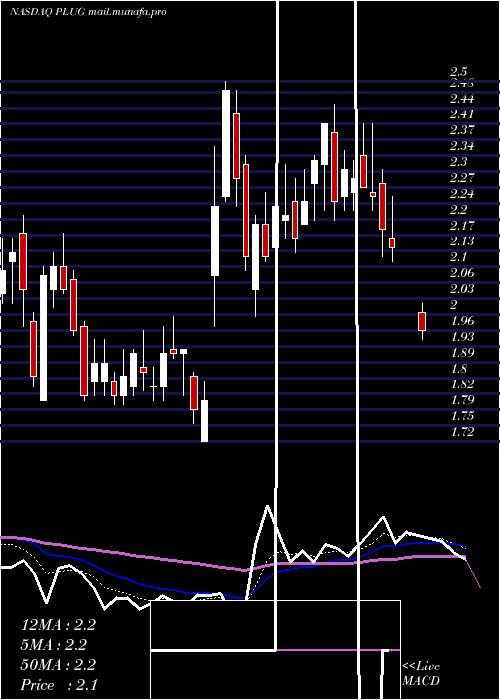The width and height of the screenshot is (500, 700).
Task: Pick the 2.34 price level label
Action: point(462,146)
